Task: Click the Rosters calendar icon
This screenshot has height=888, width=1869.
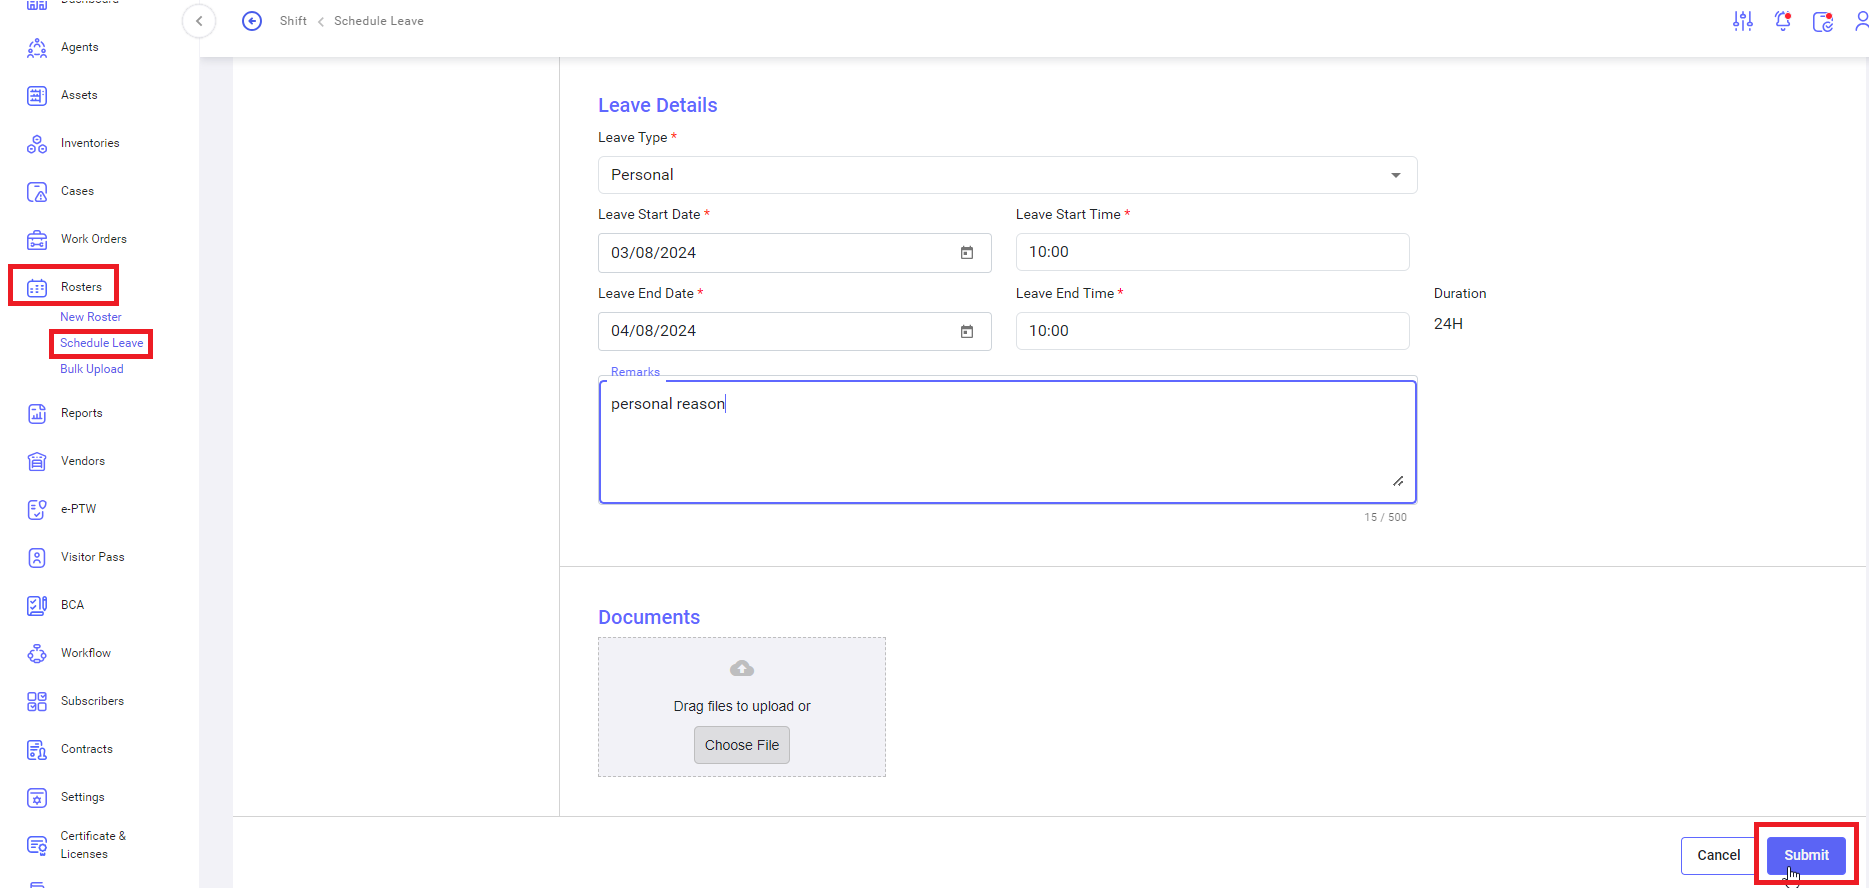Action: click(x=37, y=288)
